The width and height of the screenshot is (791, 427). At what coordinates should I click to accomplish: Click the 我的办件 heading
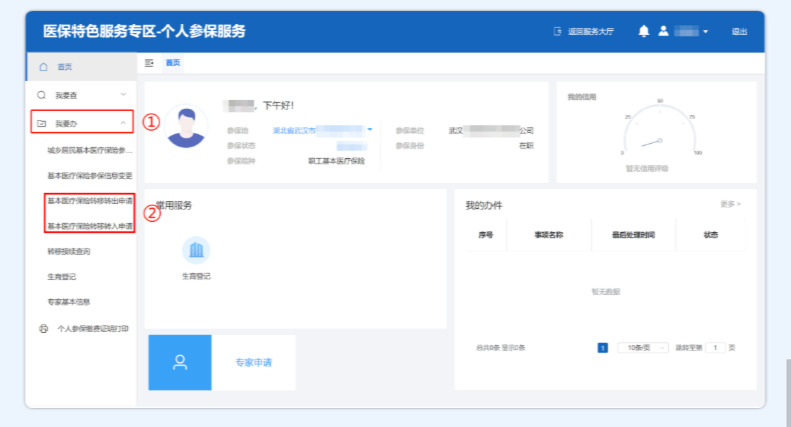click(483, 205)
